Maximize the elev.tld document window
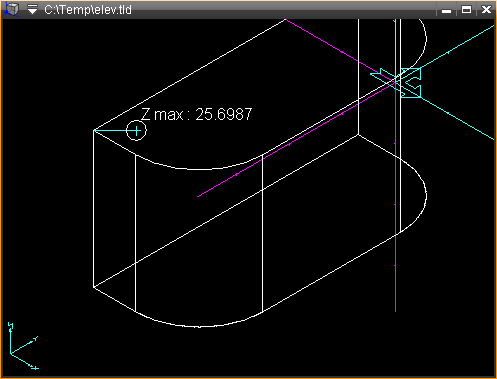The width and height of the screenshot is (497, 379). (466, 10)
